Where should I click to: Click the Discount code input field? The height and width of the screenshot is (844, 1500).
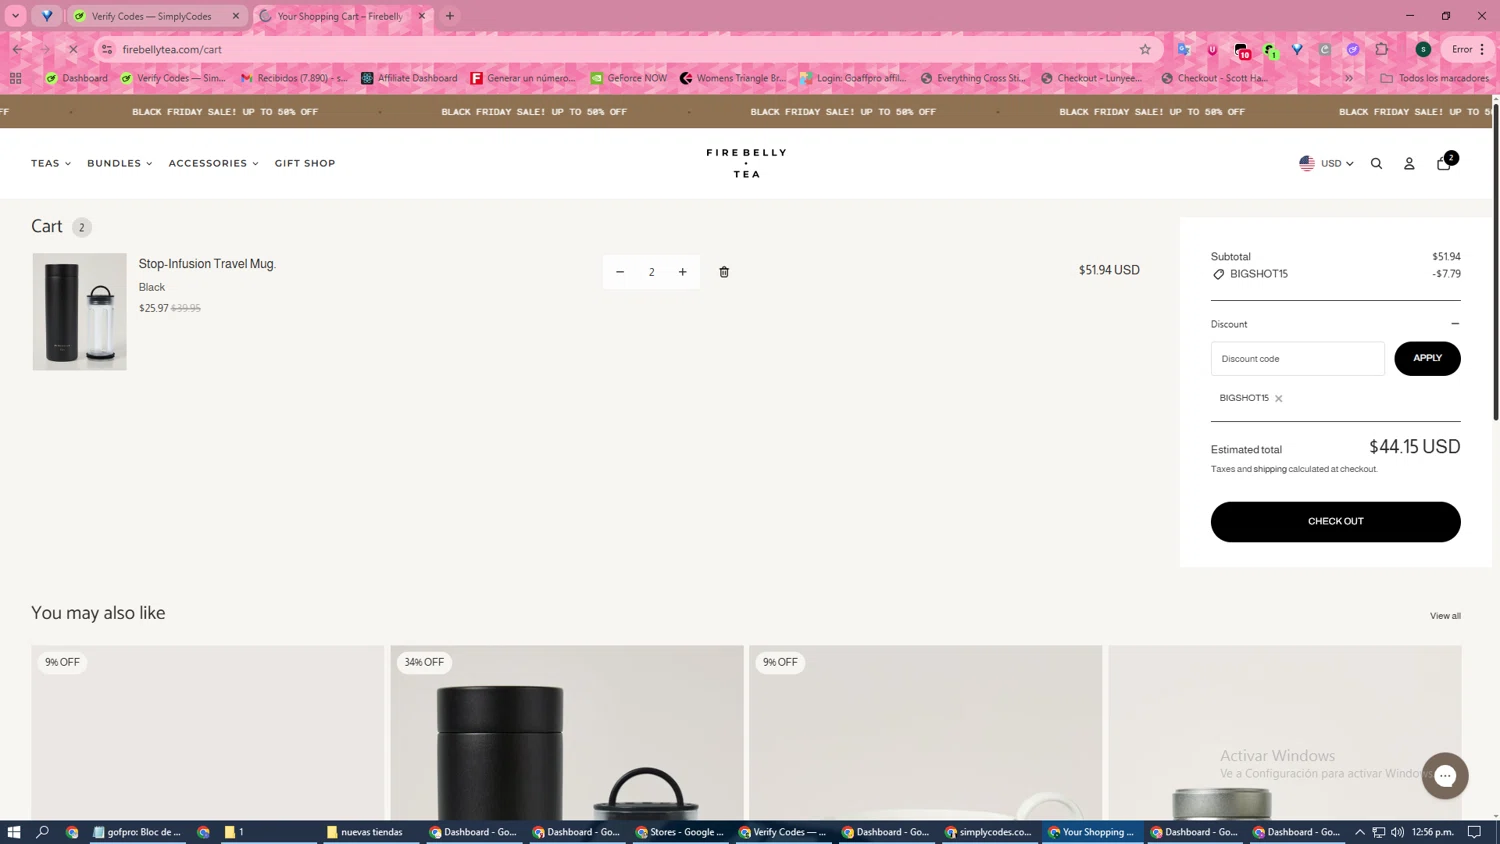coord(1297,359)
